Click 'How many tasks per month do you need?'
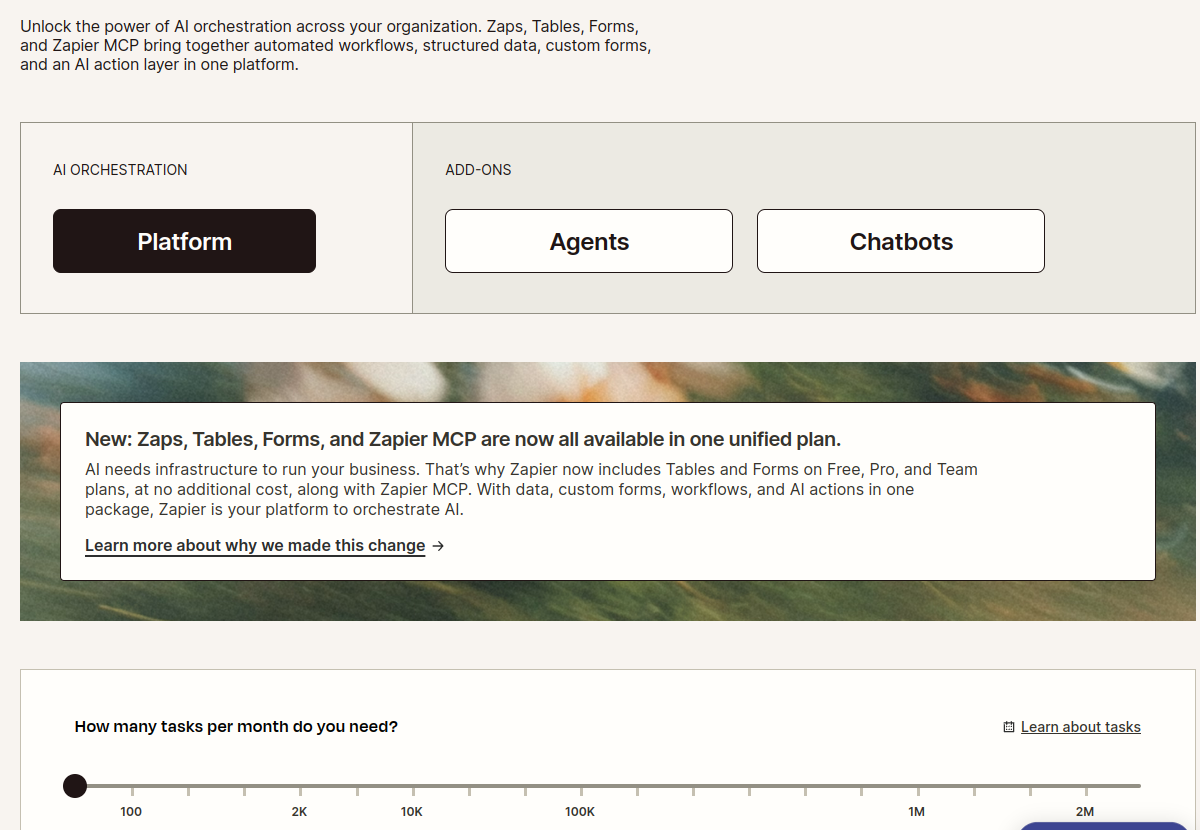Image resolution: width=1200 pixels, height=830 pixels. 236,727
